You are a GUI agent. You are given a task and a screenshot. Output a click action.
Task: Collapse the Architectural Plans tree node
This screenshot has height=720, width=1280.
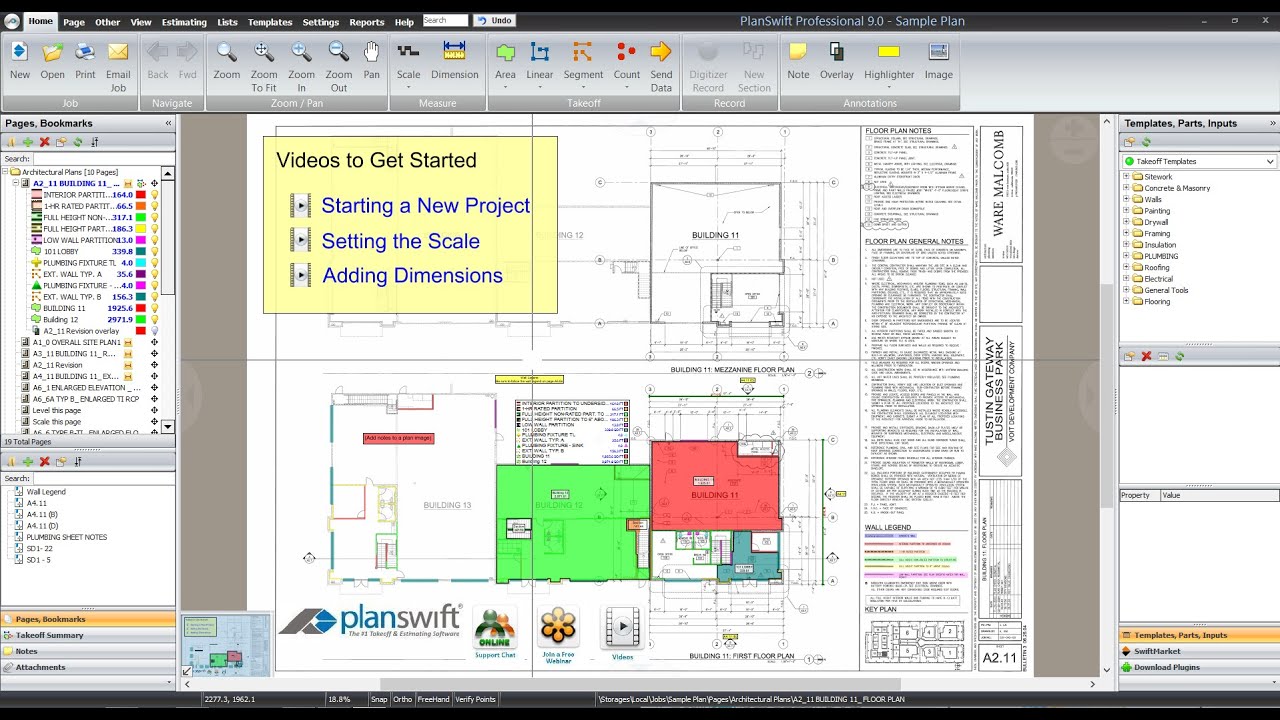[6, 172]
